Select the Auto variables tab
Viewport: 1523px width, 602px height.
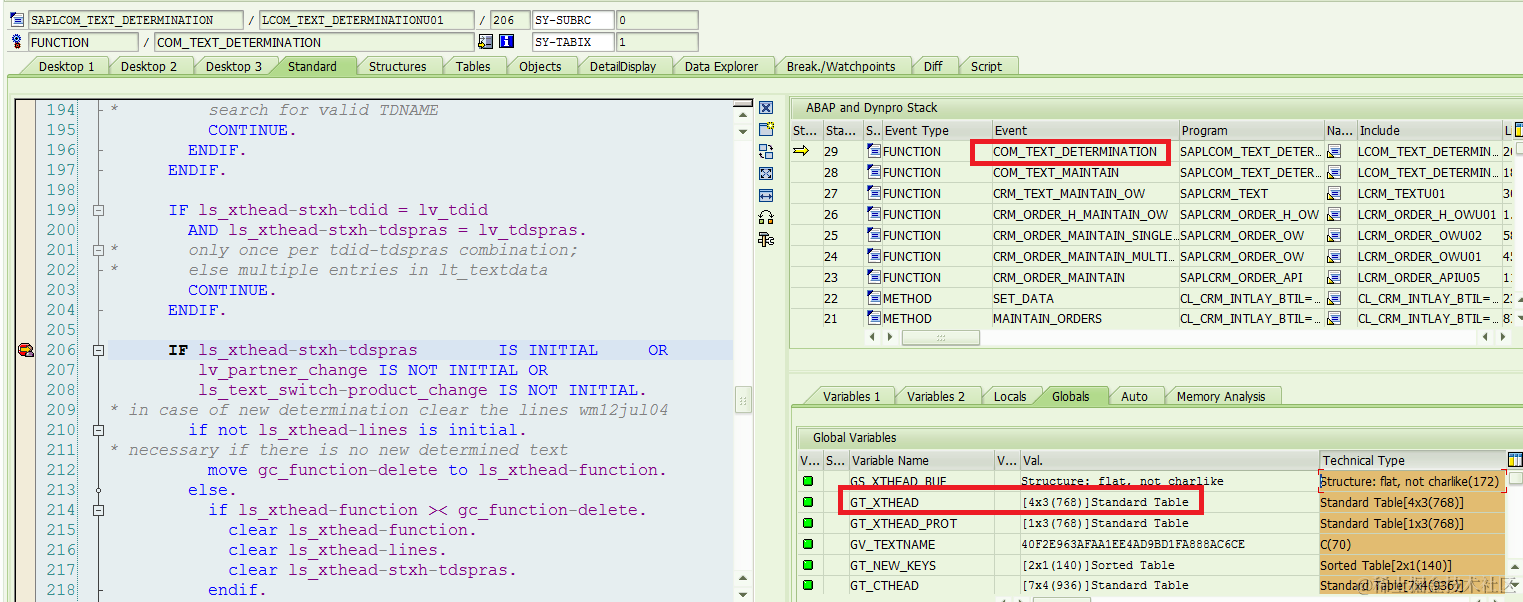(1134, 396)
